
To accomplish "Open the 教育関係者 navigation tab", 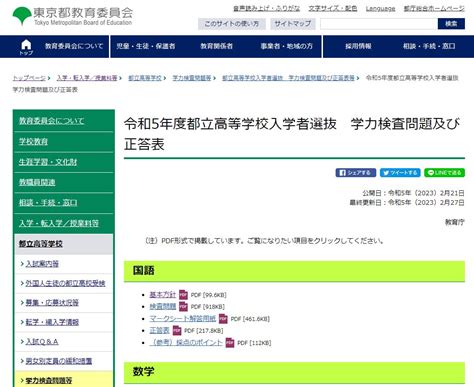I will pyautogui.click(x=216, y=46).
